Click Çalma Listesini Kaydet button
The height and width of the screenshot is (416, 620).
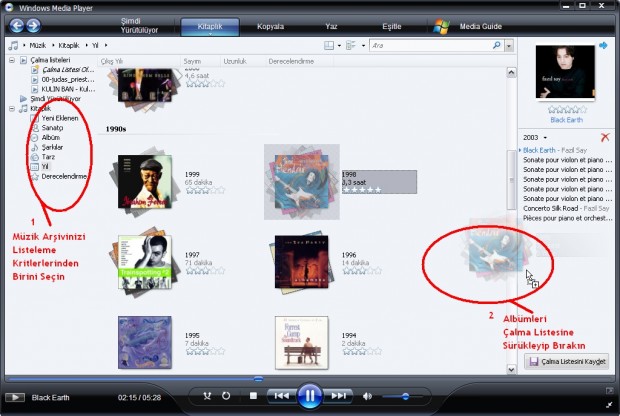pos(567,361)
